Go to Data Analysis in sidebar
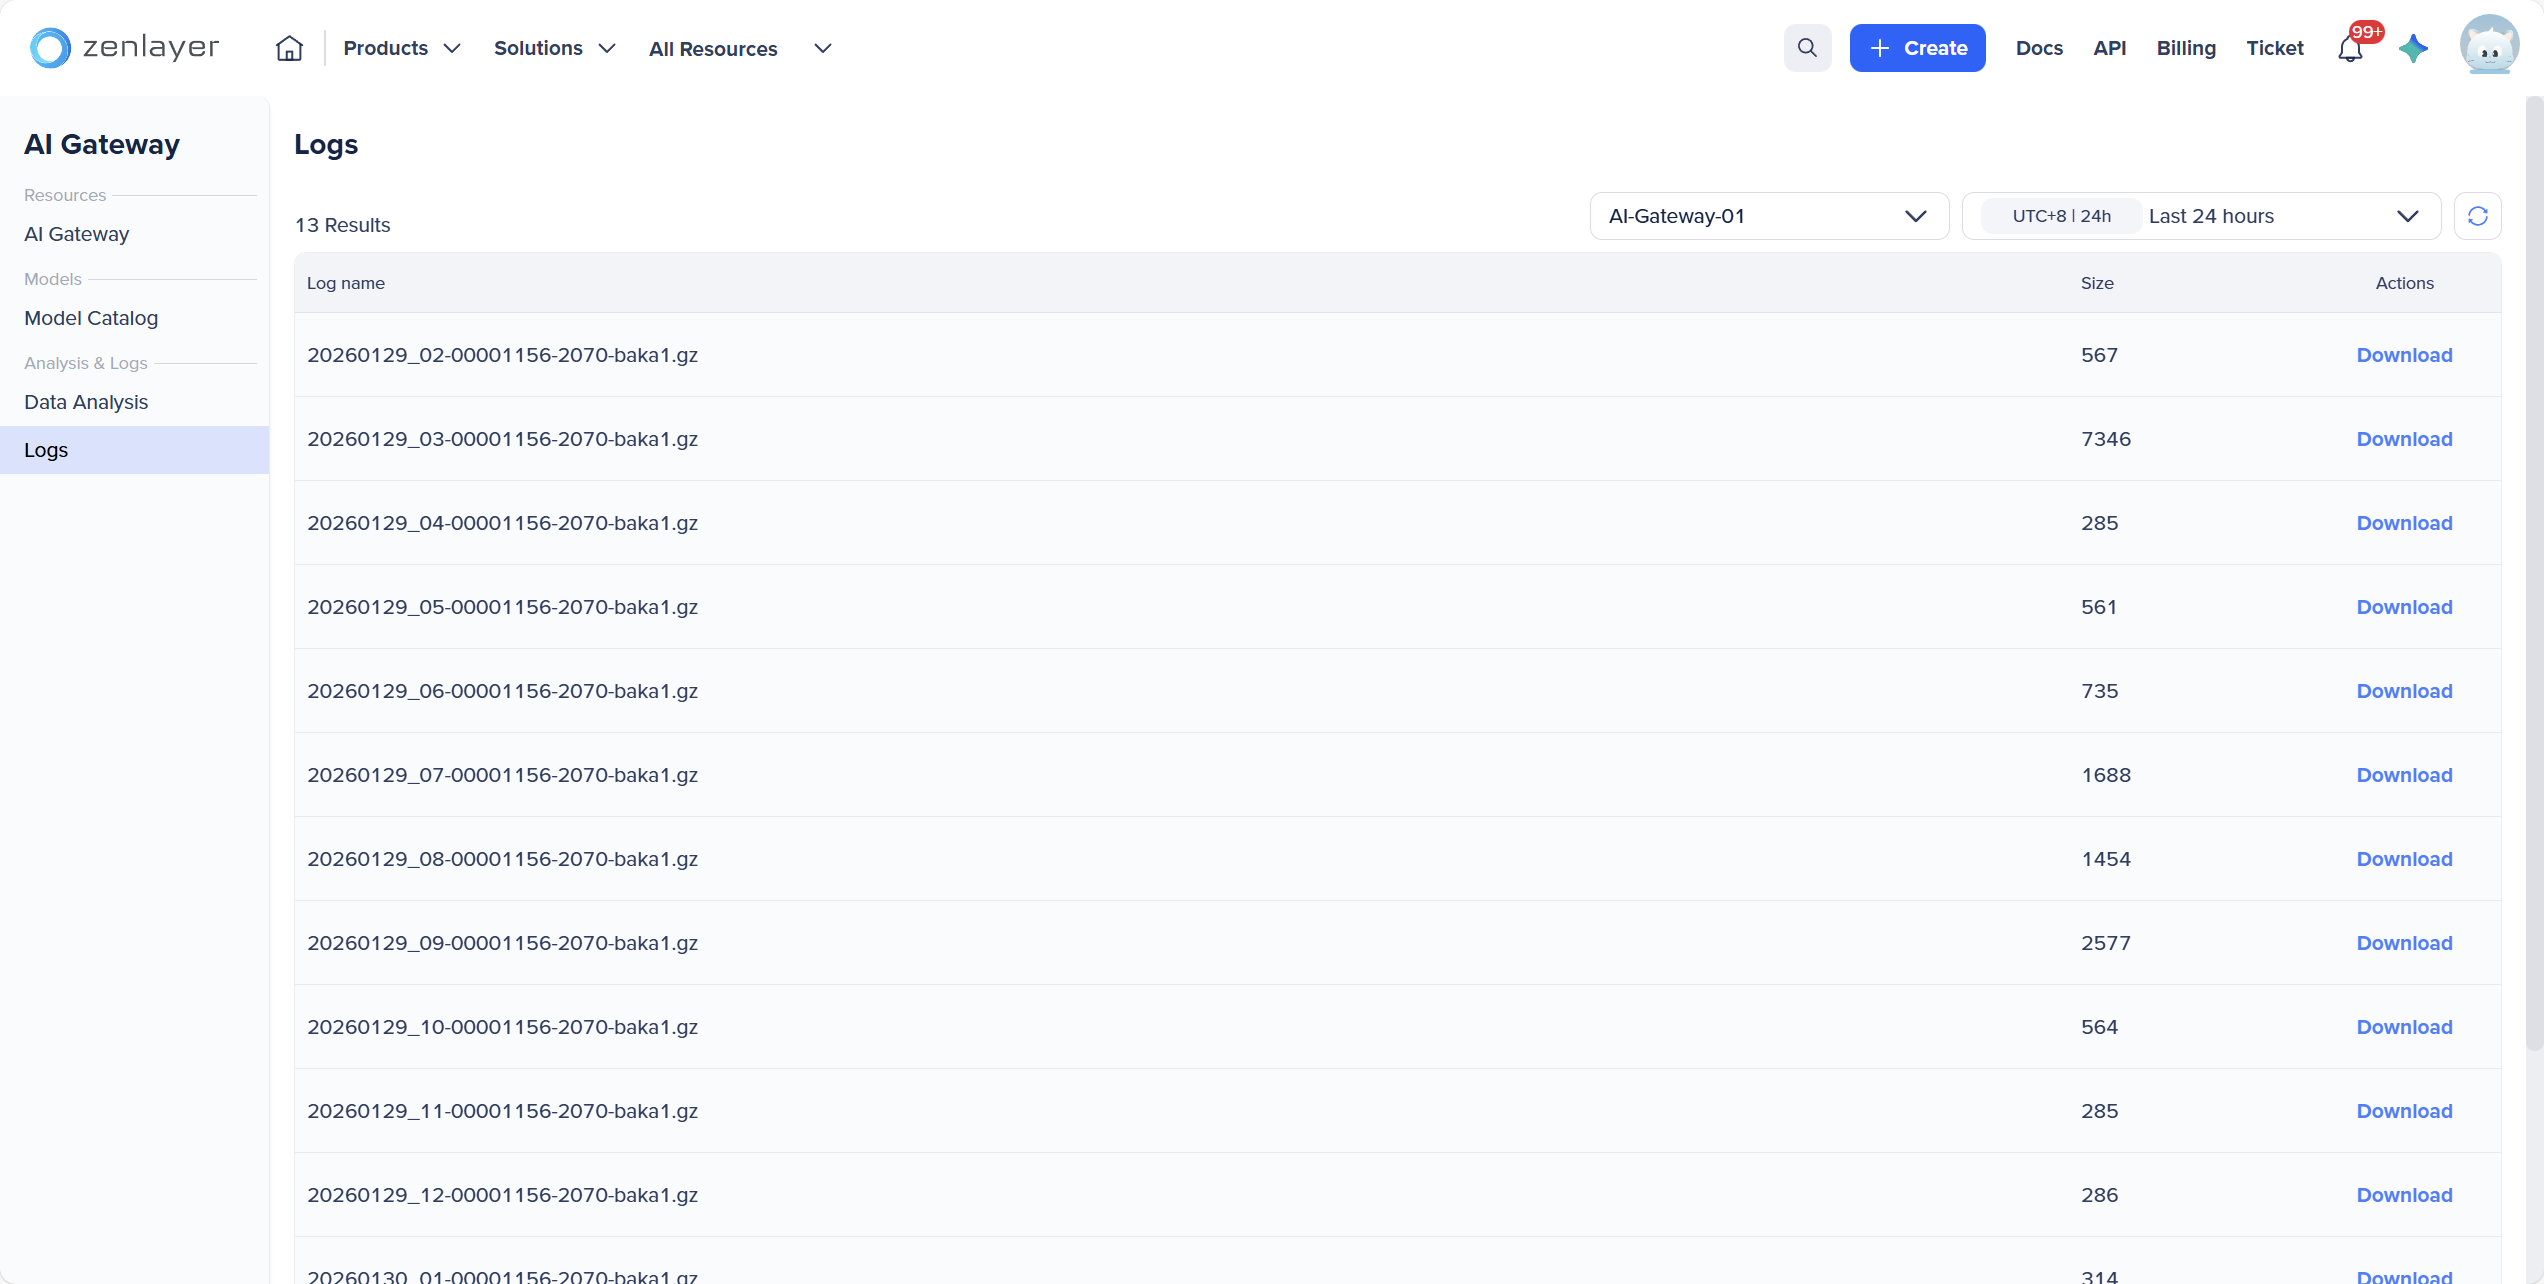Viewport: 2544px width, 1284px height. click(x=86, y=402)
